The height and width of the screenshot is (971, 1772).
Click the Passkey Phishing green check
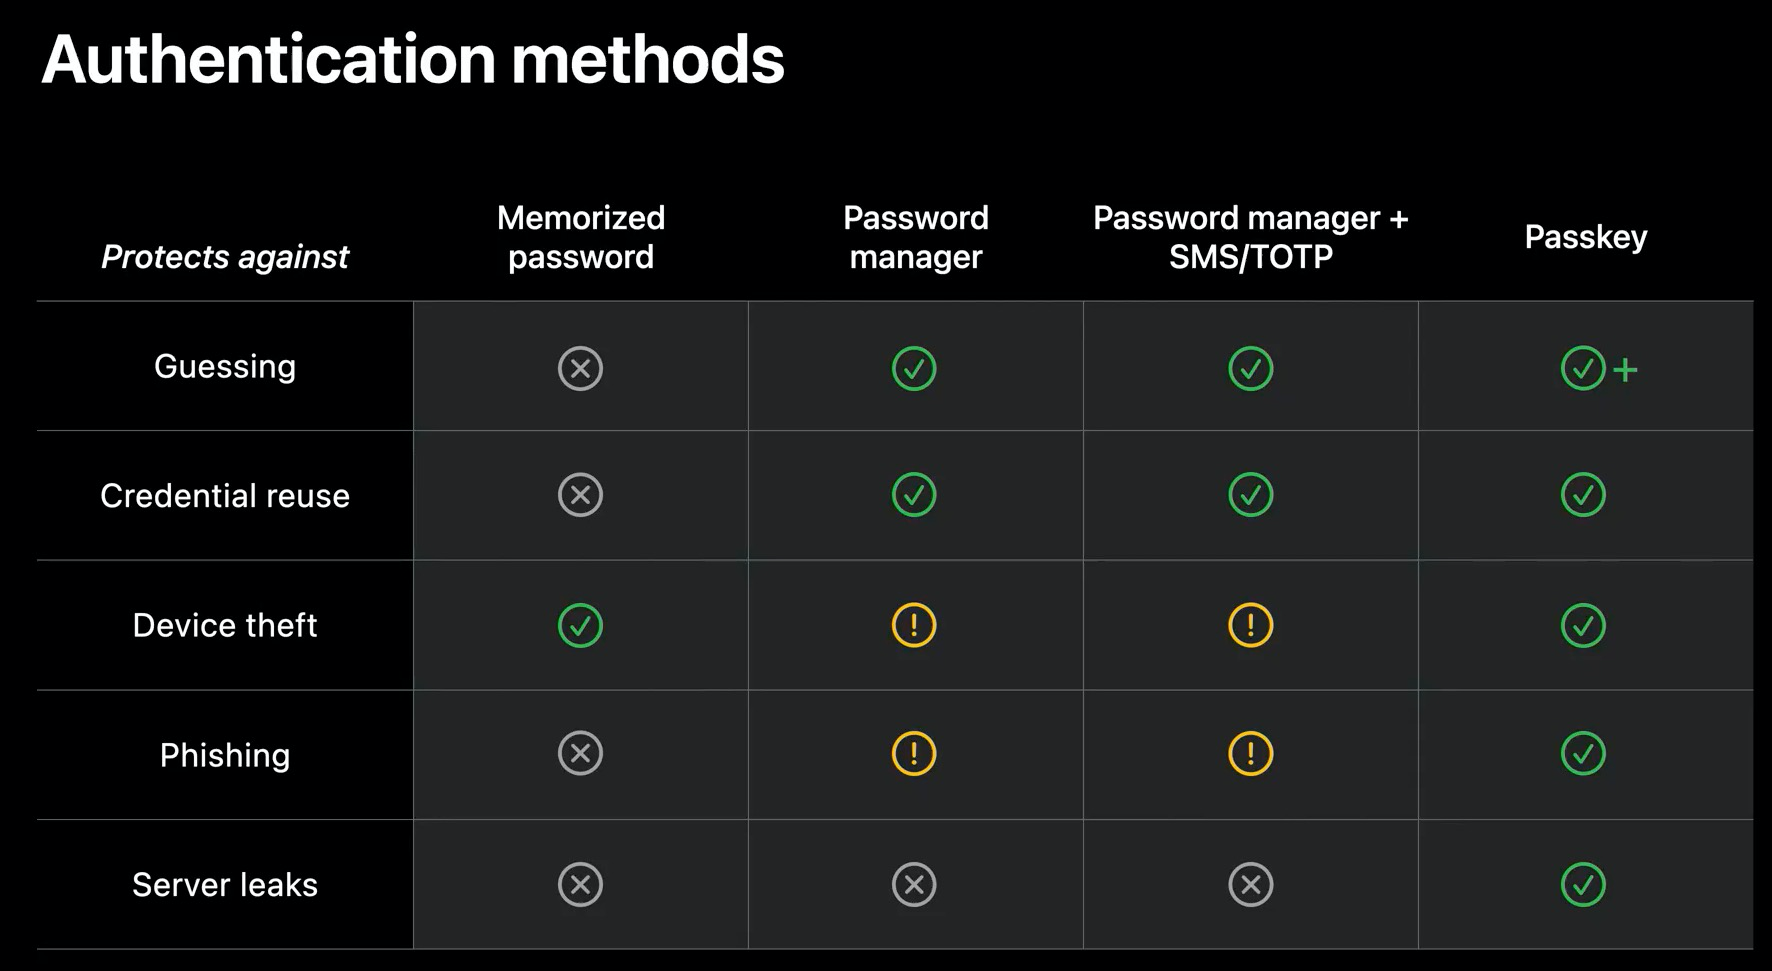[1583, 753]
